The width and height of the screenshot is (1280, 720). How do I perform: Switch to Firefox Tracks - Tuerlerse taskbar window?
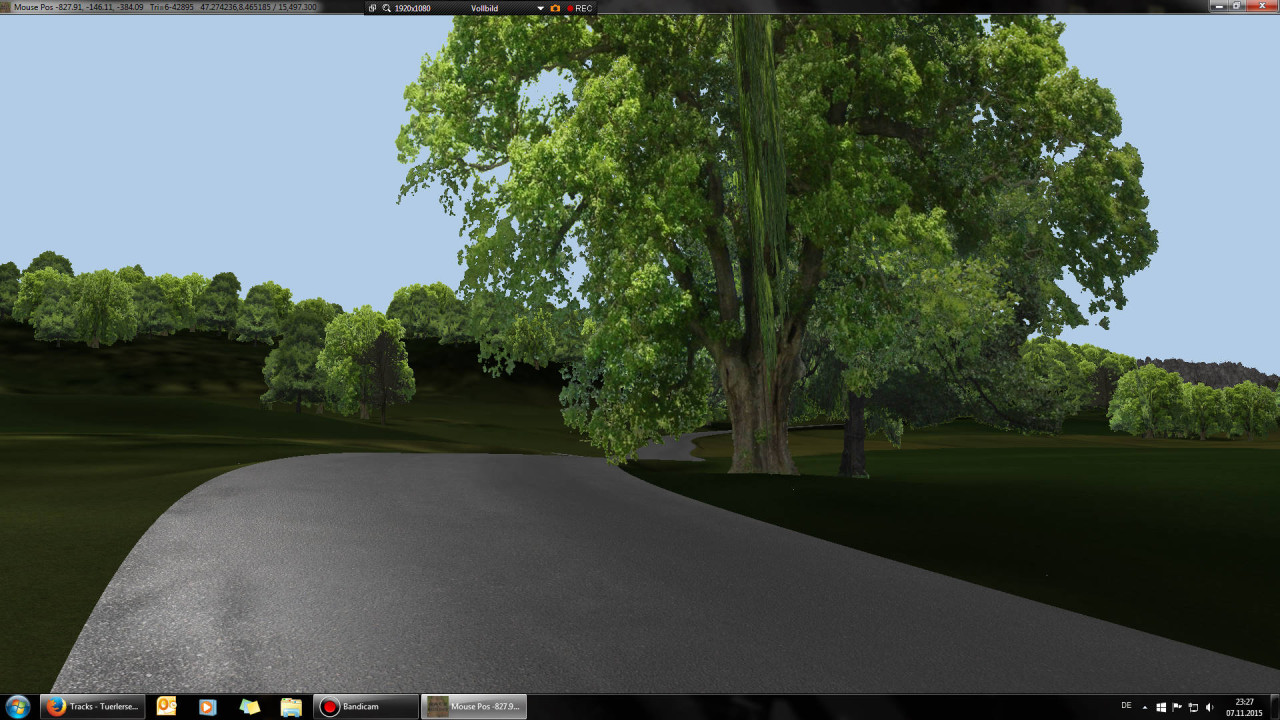click(93, 706)
